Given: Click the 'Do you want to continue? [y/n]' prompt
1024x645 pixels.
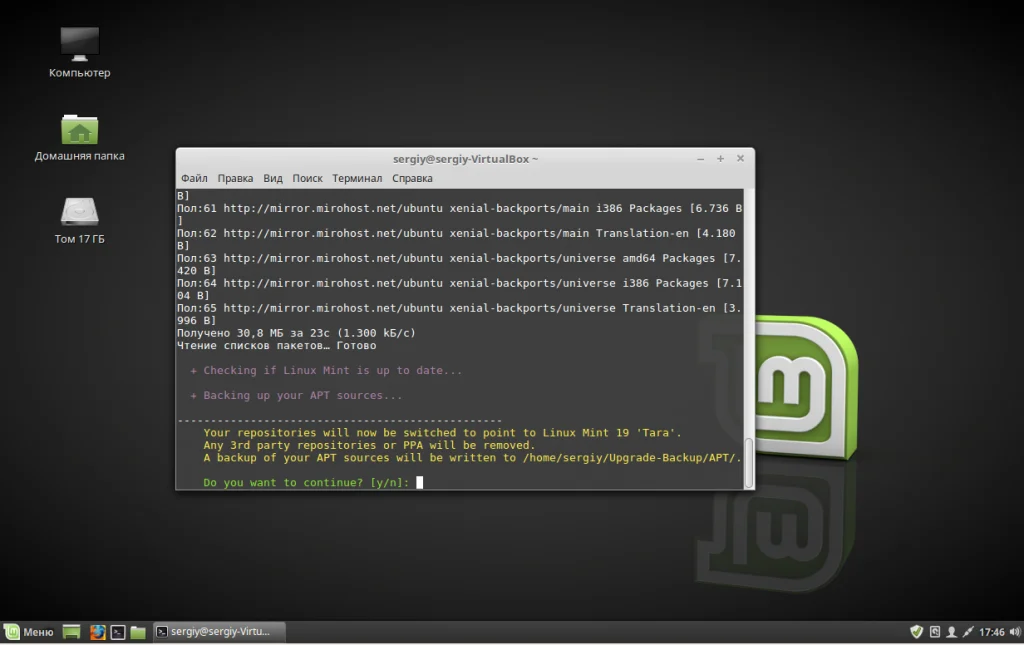Looking at the screenshot, I should [x=306, y=482].
